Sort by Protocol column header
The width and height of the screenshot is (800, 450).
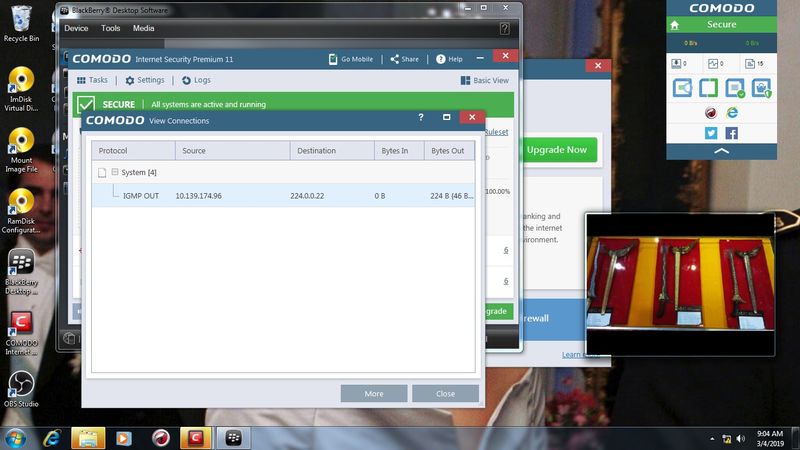pyautogui.click(x=133, y=151)
